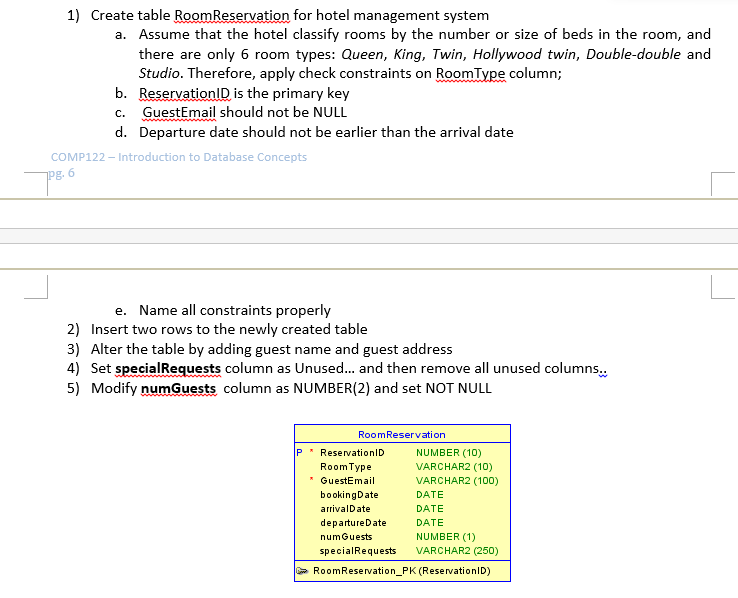Viewport: 738px width, 598px height.
Task: Click the ReservationID column name in diagram
Action: click(352, 453)
